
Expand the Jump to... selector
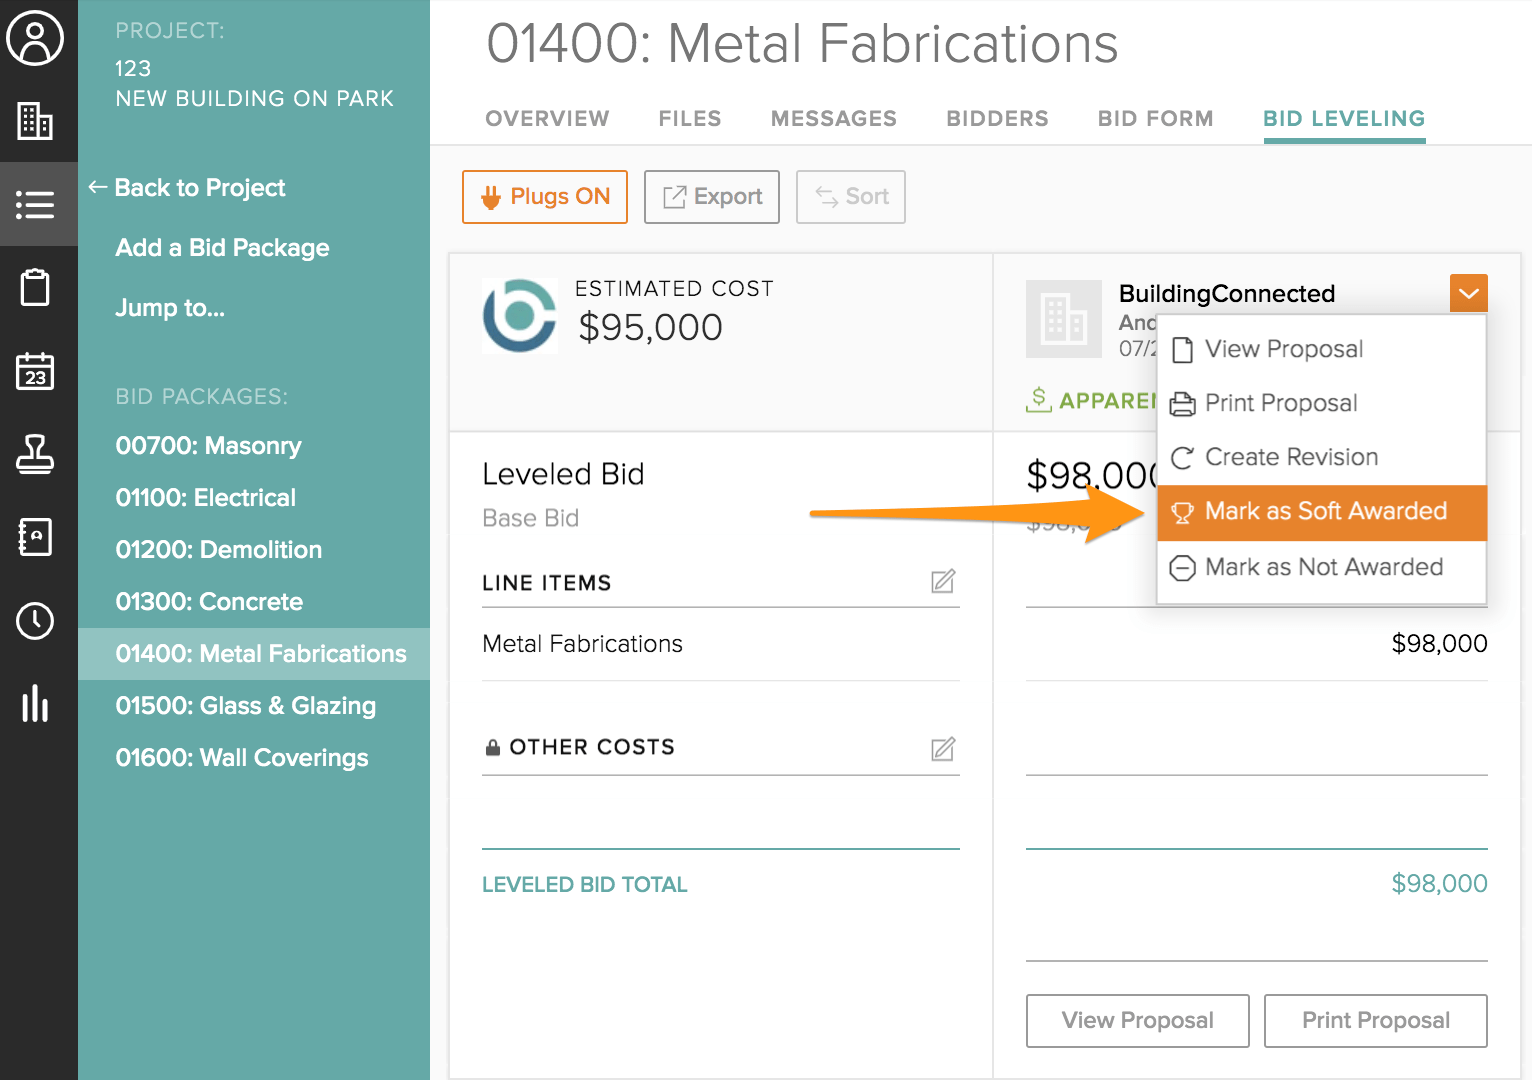click(169, 308)
